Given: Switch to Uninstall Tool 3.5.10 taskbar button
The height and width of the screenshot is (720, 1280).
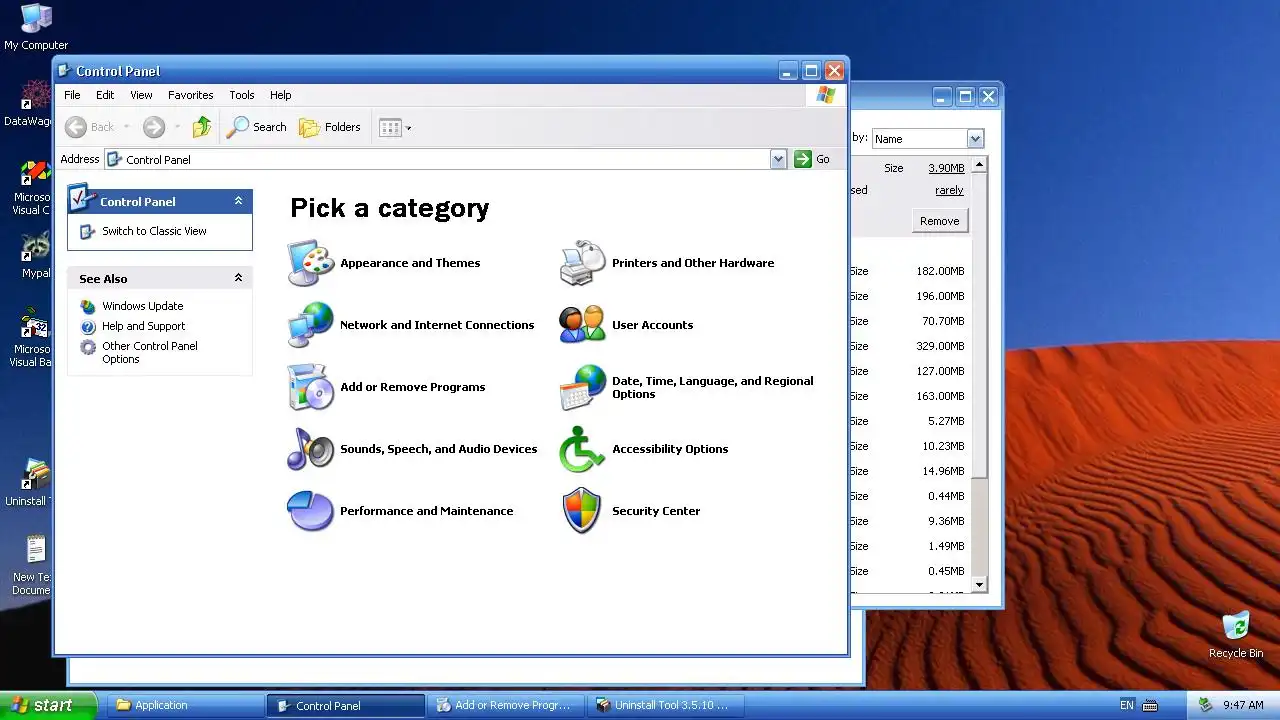Looking at the screenshot, I should tap(667, 705).
